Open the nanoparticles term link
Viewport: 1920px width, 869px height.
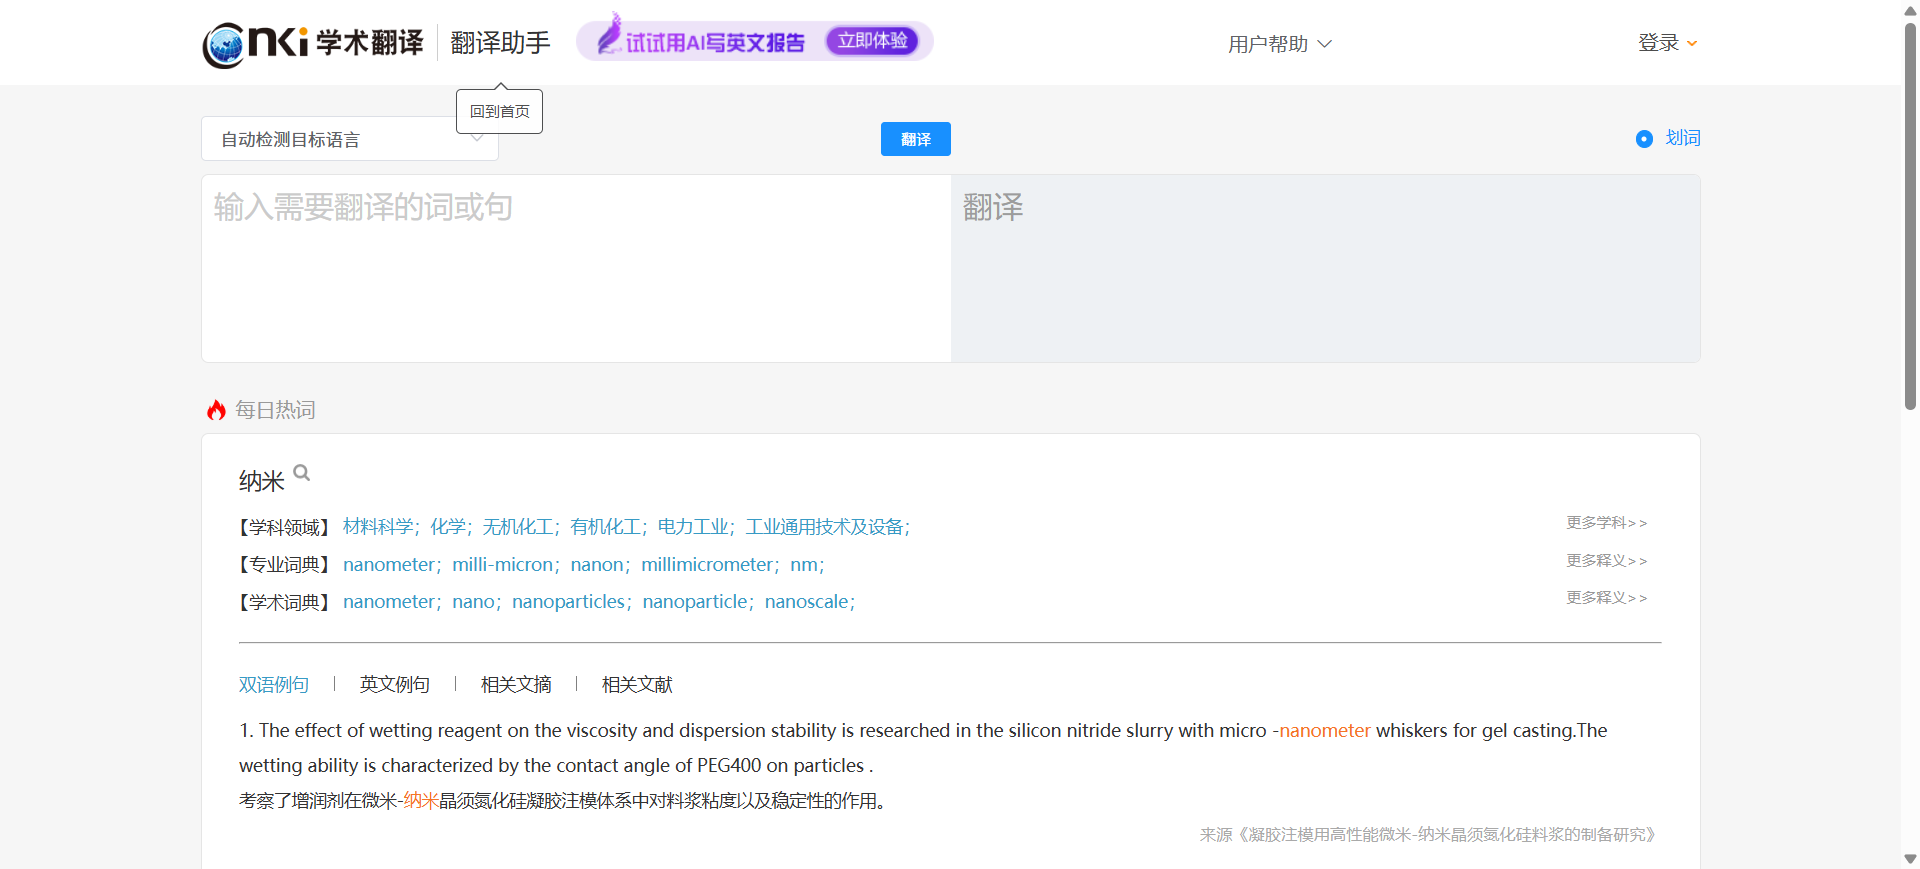tap(568, 602)
